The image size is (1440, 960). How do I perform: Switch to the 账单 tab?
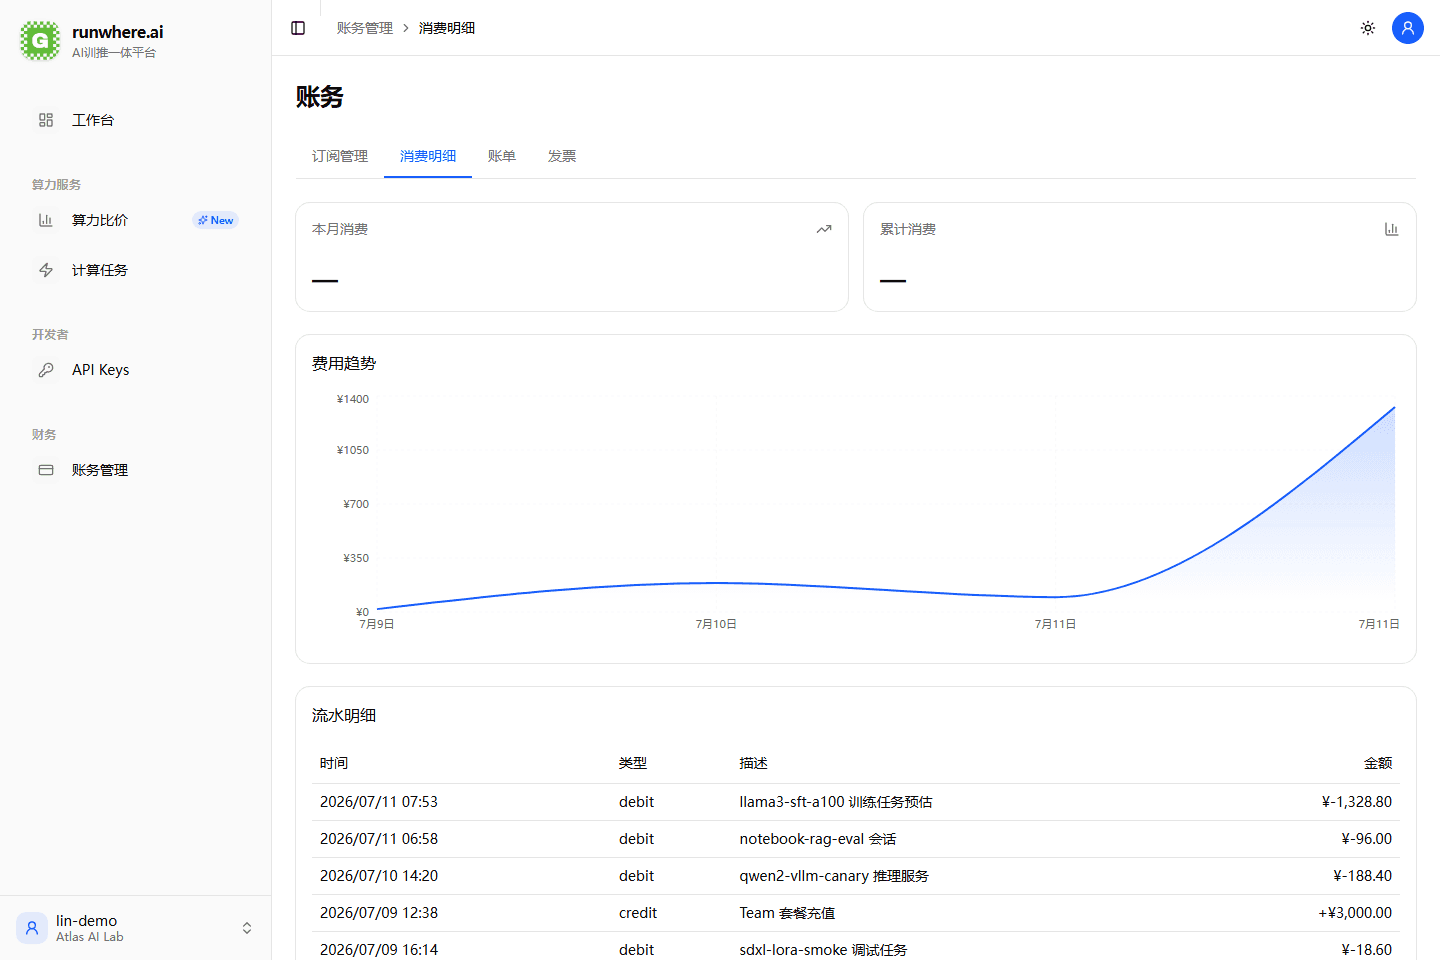pyautogui.click(x=502, y=156)
